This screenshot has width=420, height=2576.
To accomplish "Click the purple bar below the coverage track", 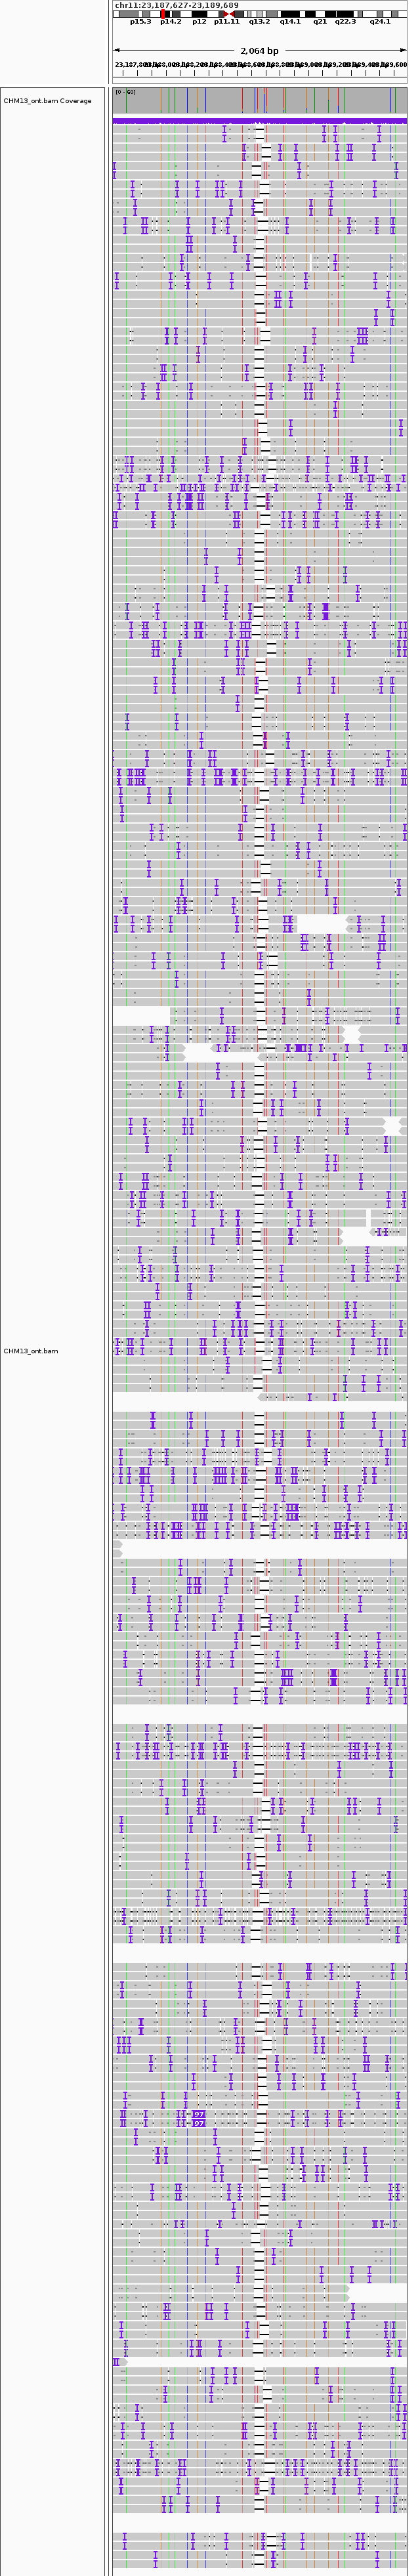I will 260,120.
